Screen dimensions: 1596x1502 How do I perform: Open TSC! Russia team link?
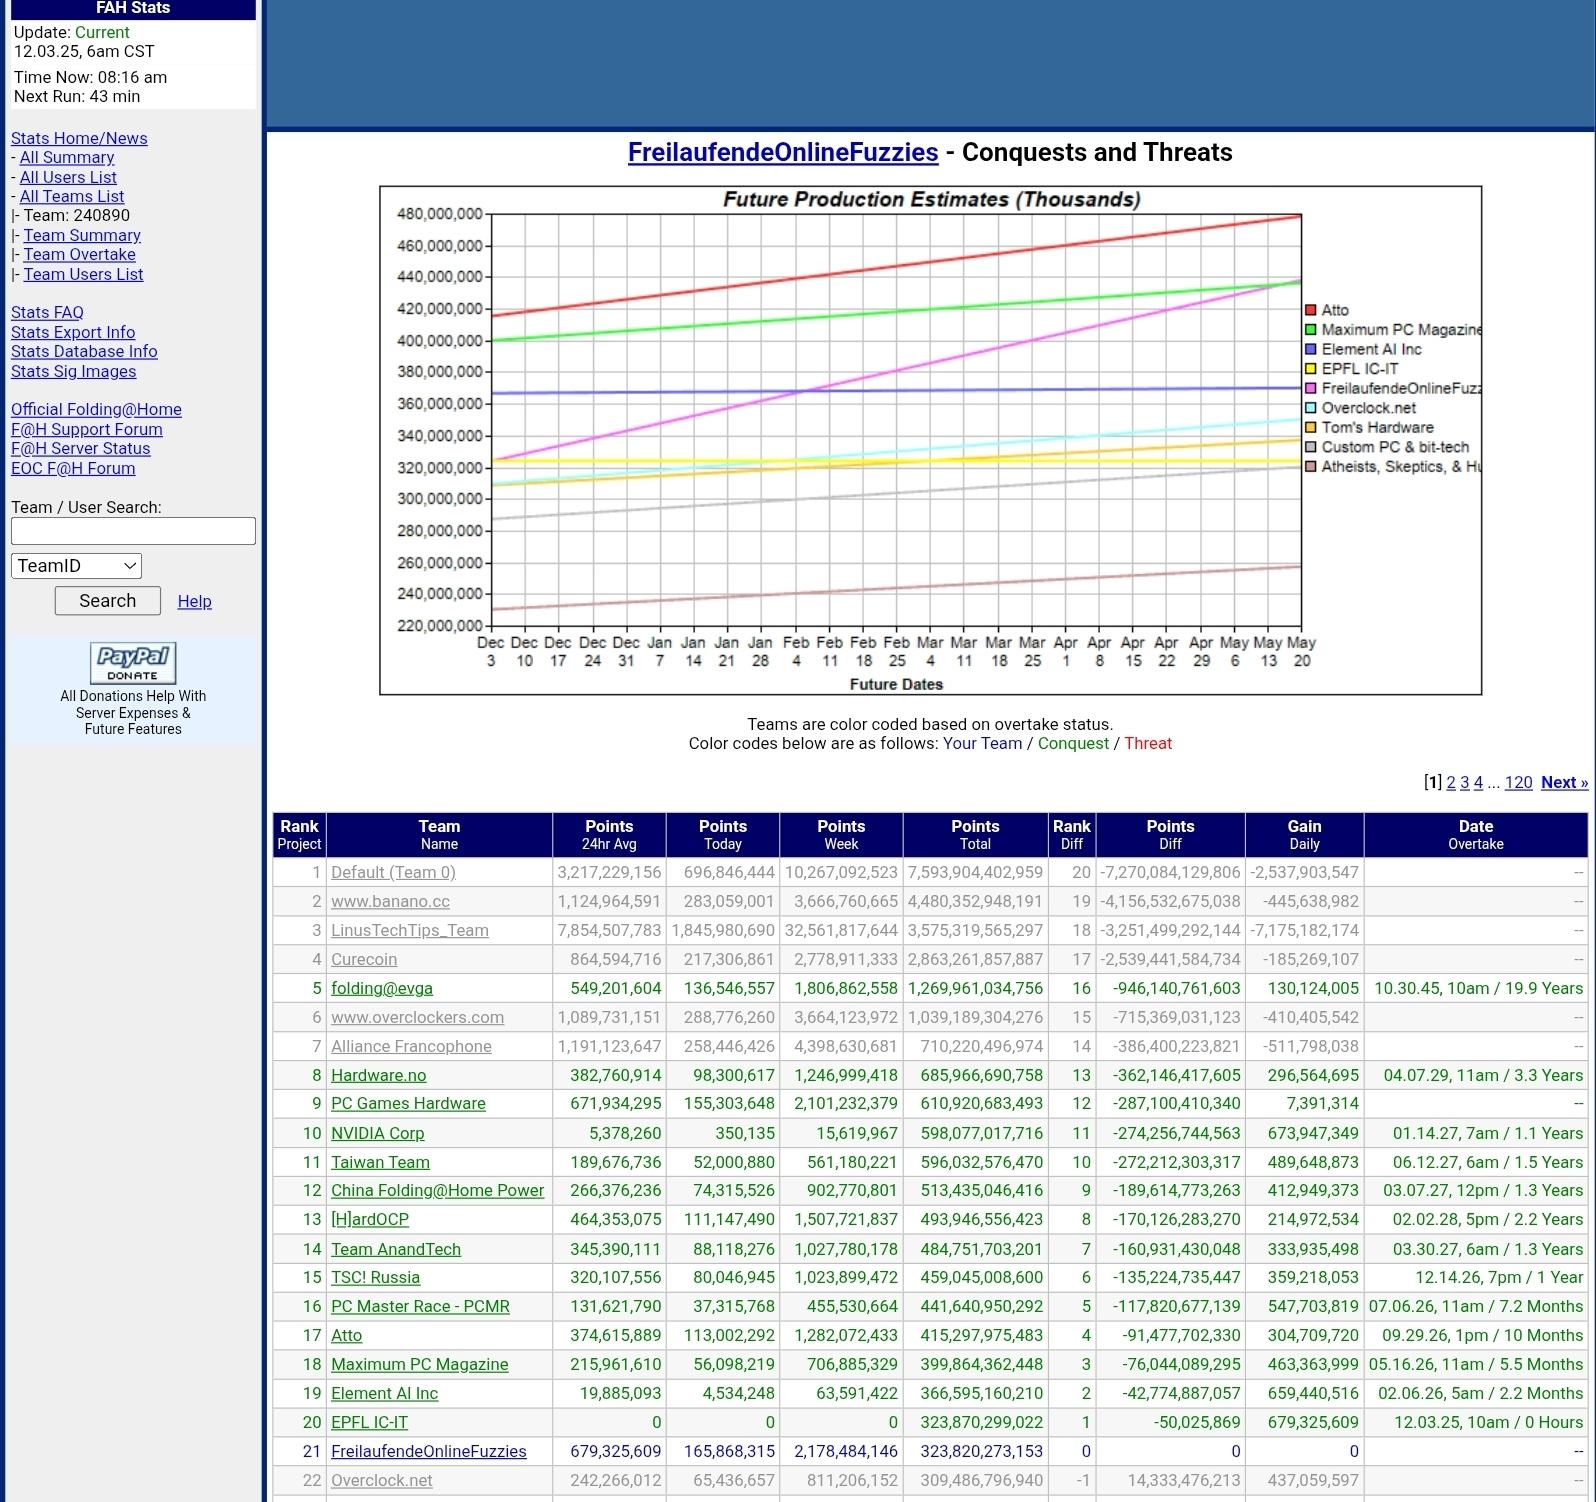click(x=375, y=1277)
